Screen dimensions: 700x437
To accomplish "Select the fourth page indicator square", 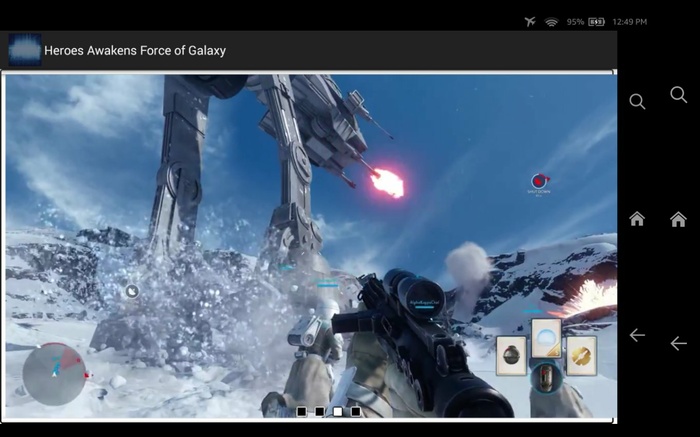I will 356,411.
